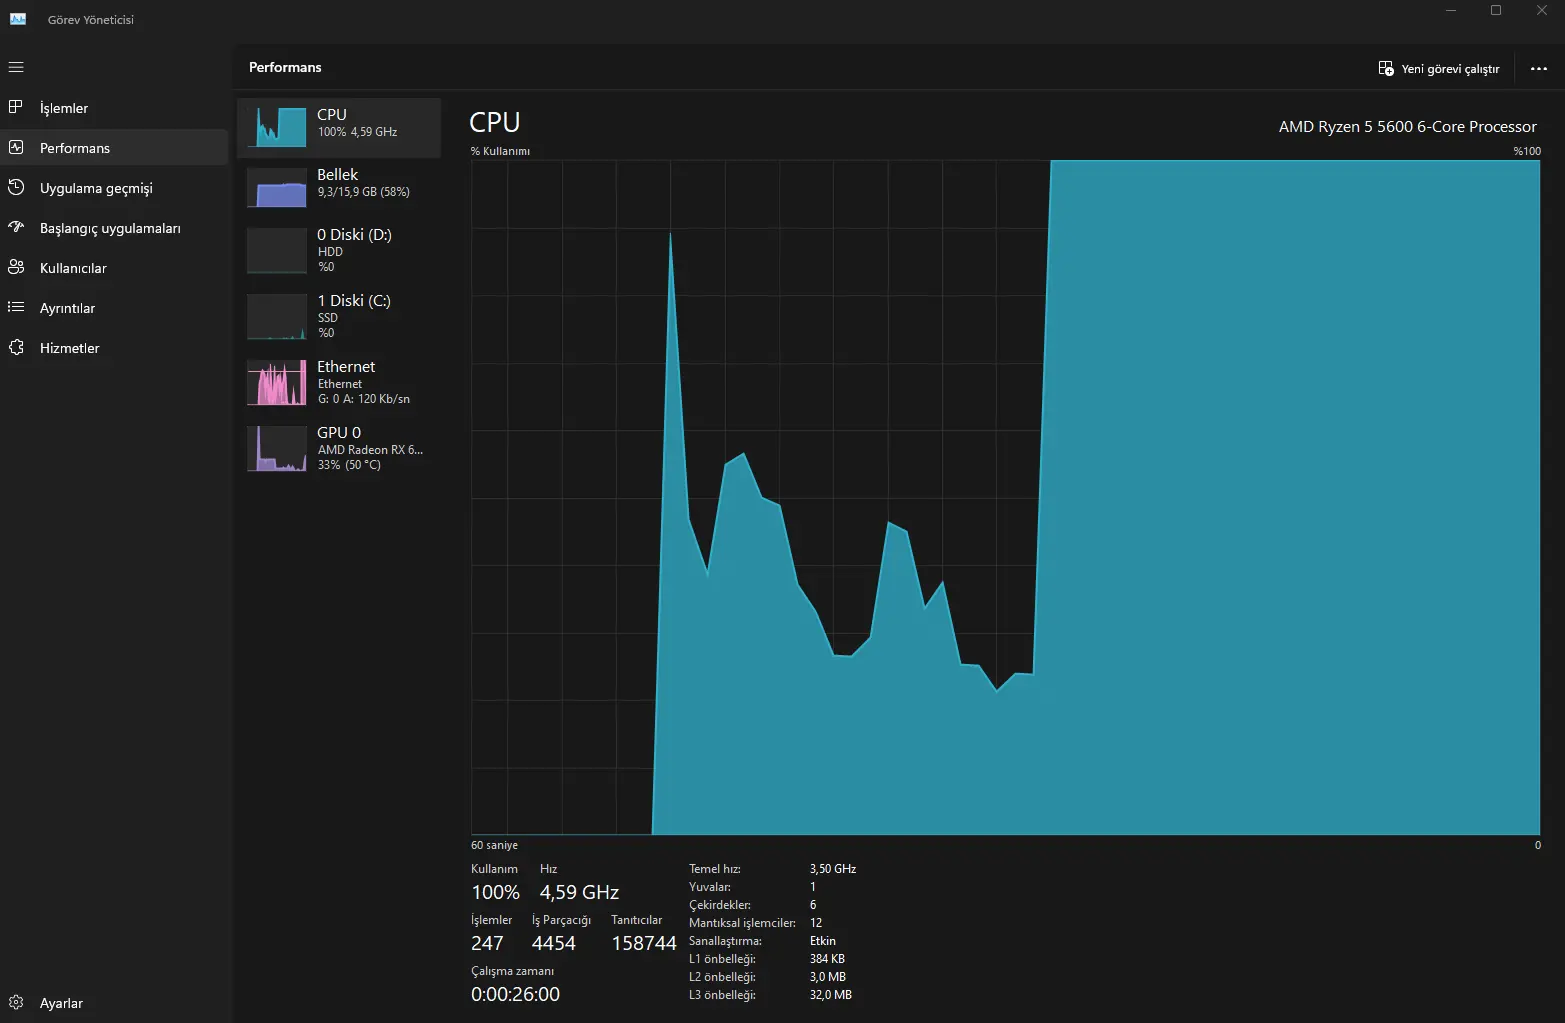Image resolution: width=1565 pixels, height=1023 pixels.
Task: Click the run new task icon
Action: click(x=1386, y=68)
